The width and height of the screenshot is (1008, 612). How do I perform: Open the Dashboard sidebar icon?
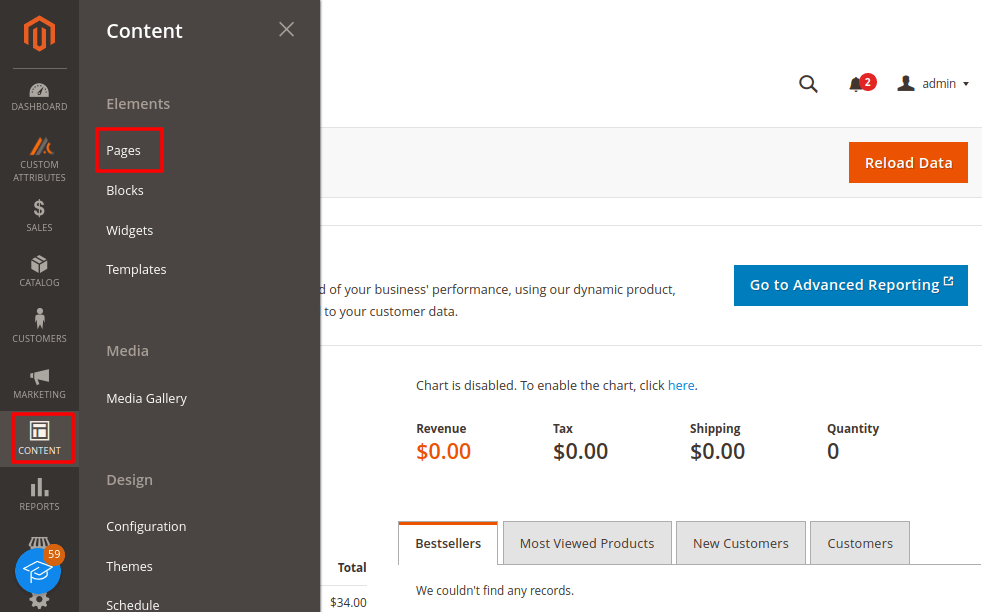pyautogui.click(x=39, y=97)
